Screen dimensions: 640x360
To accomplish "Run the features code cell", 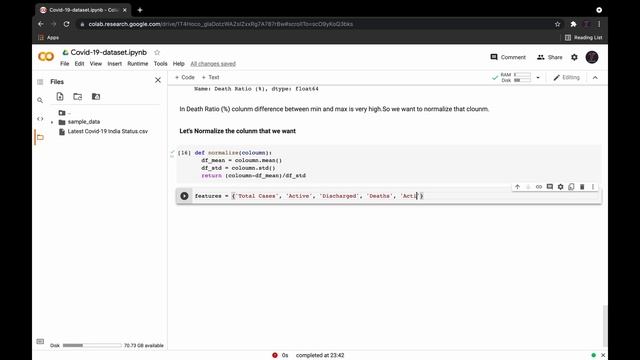I will pos(184,196).
